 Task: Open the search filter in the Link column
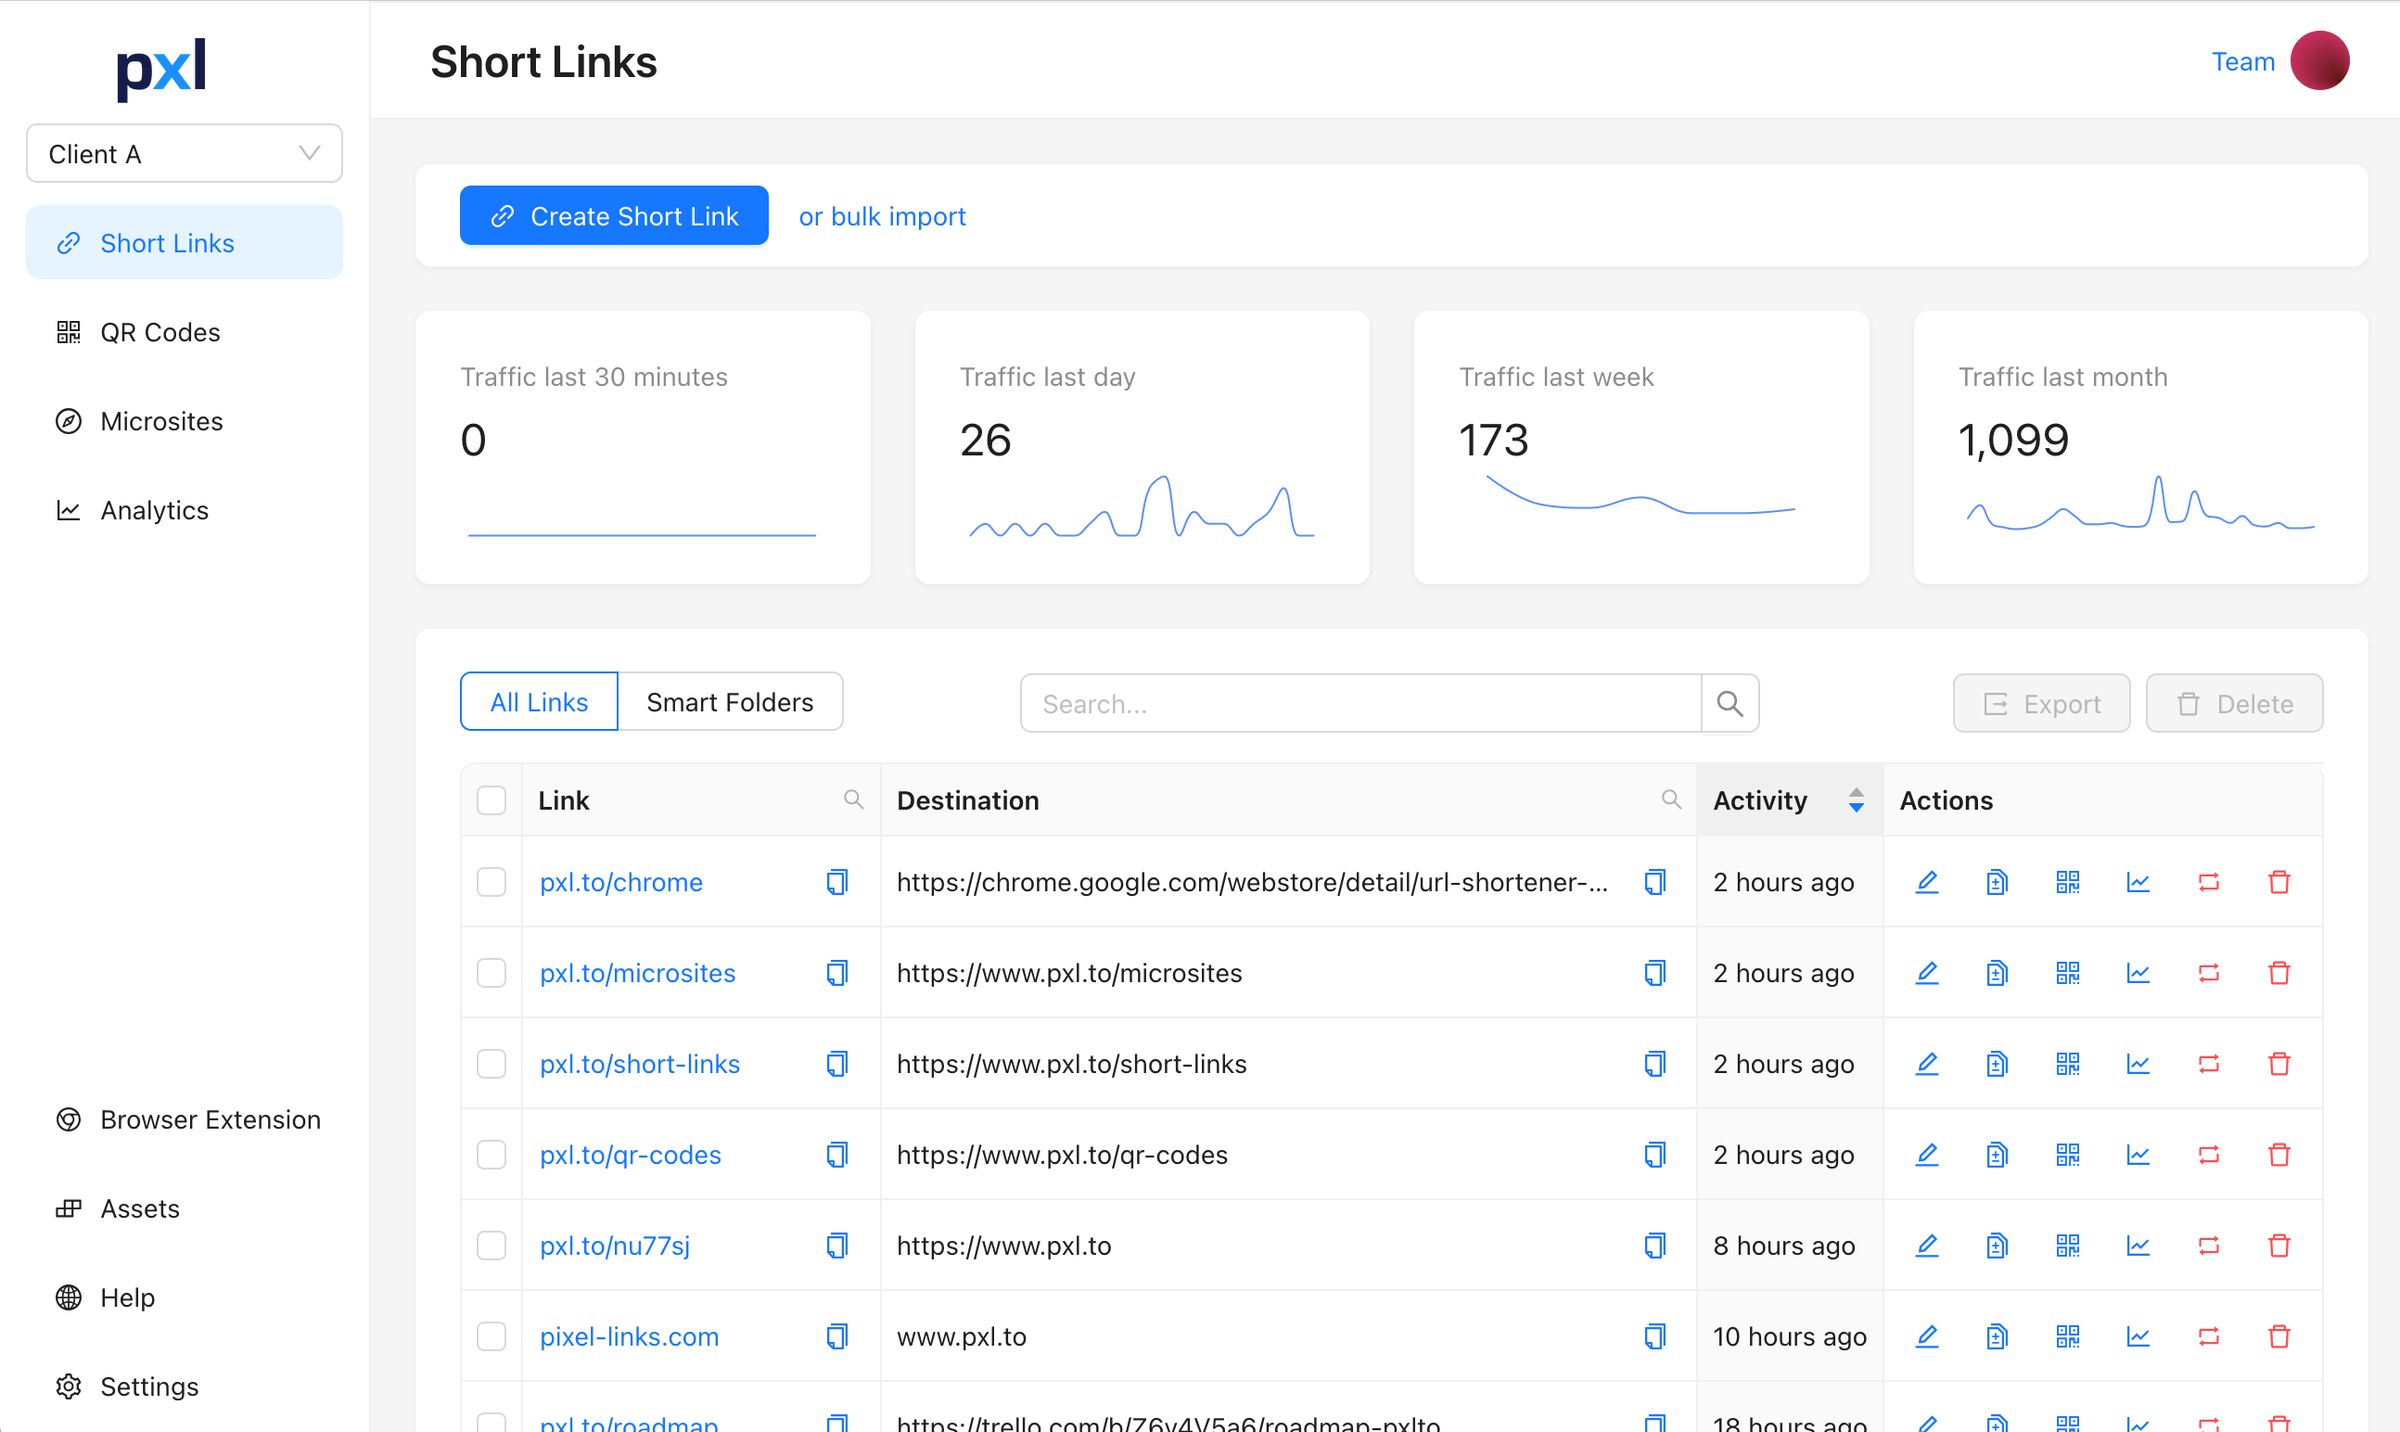click(855, 799)
